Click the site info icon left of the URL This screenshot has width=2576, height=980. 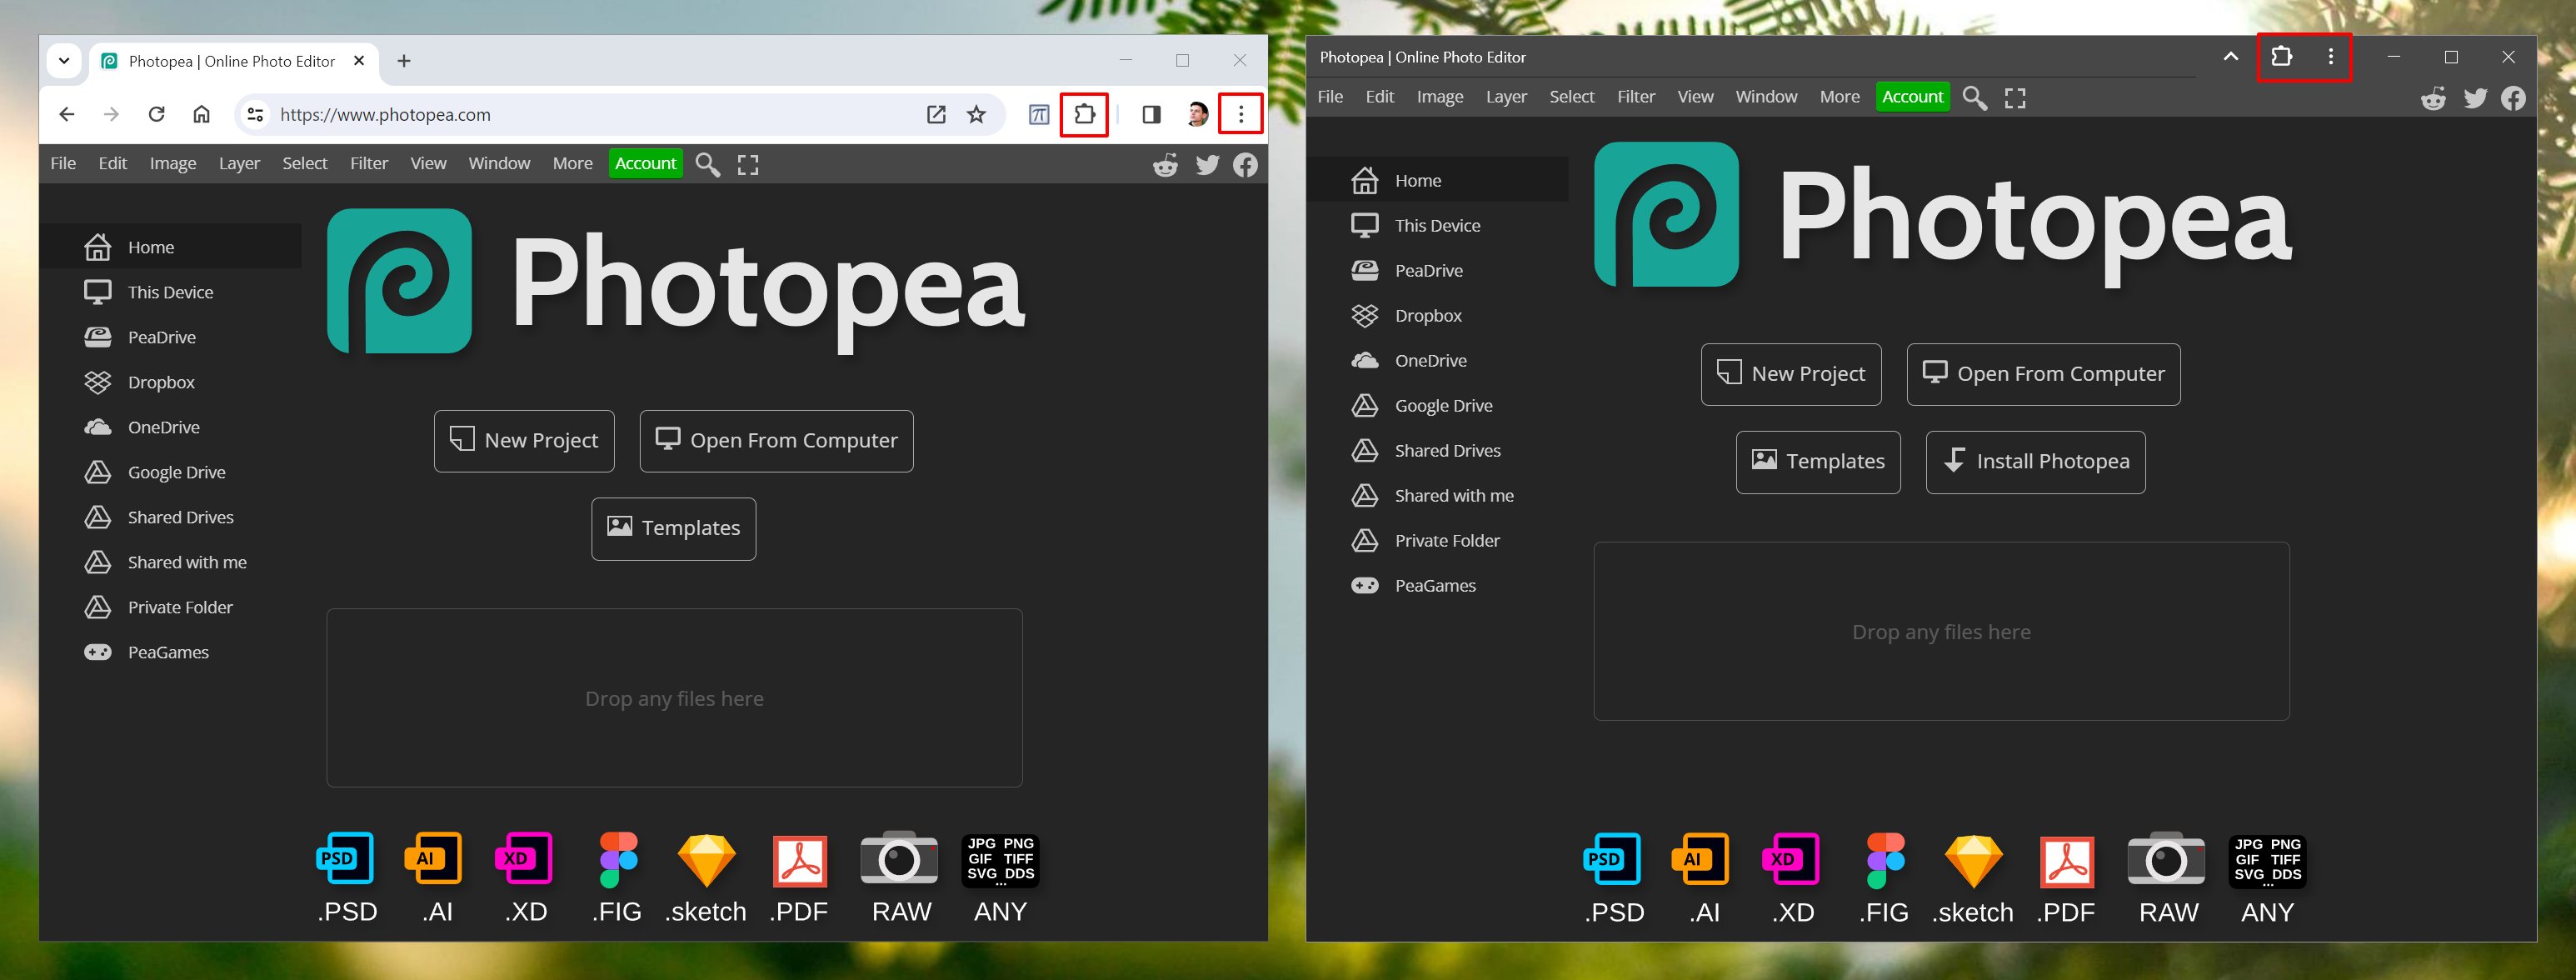pyautogui.click(x=256, y=114)
